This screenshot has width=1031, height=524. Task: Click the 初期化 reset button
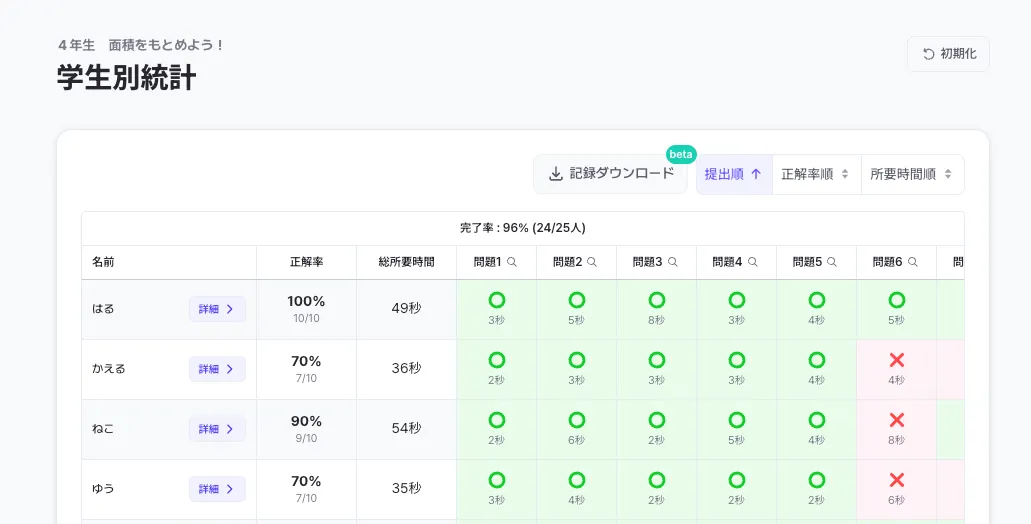coord(948,54)
